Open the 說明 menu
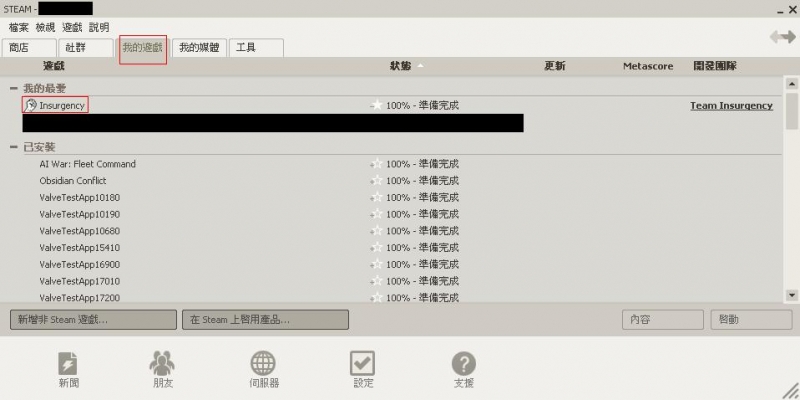The width and height of the screenshot is (800, 400). 99,28
